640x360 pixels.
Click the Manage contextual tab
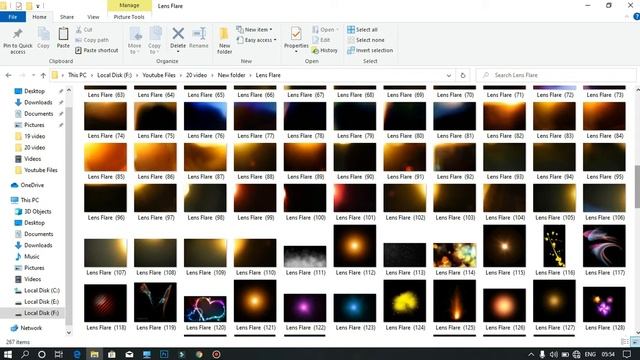click(x=129, y=5)
